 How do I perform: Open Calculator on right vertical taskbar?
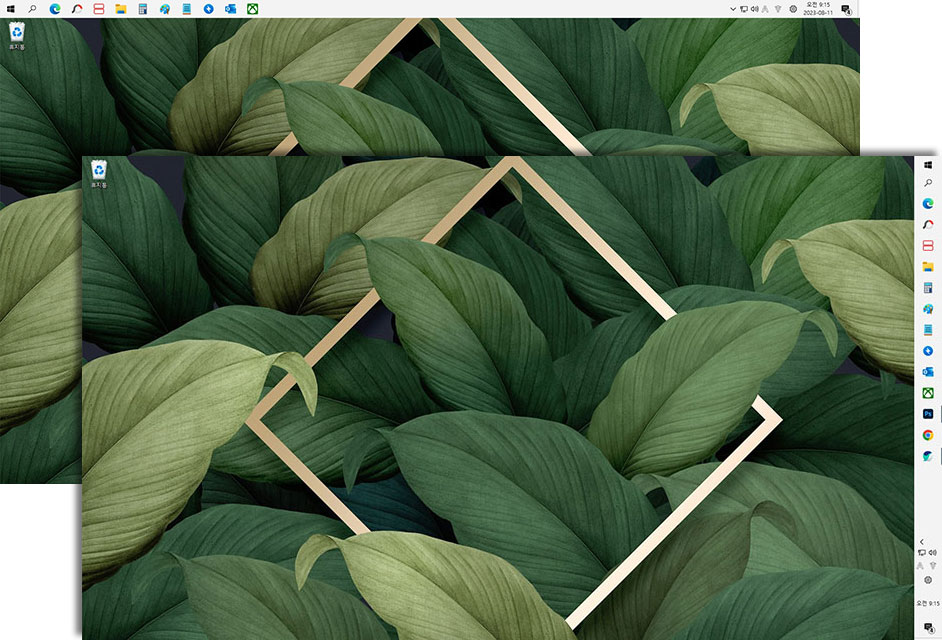[928, 288]
